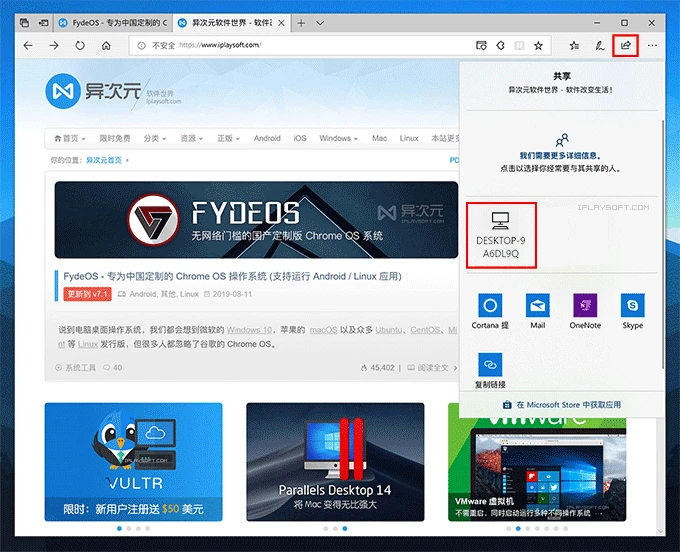
Task: Click Android in site navigation bar
Action: [x=267, y=138]
